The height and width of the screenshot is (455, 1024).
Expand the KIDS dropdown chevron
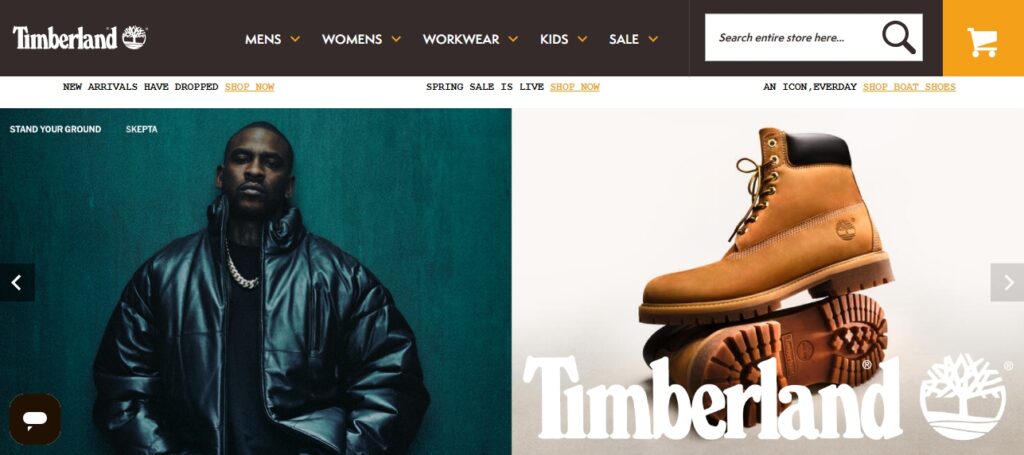582,39
